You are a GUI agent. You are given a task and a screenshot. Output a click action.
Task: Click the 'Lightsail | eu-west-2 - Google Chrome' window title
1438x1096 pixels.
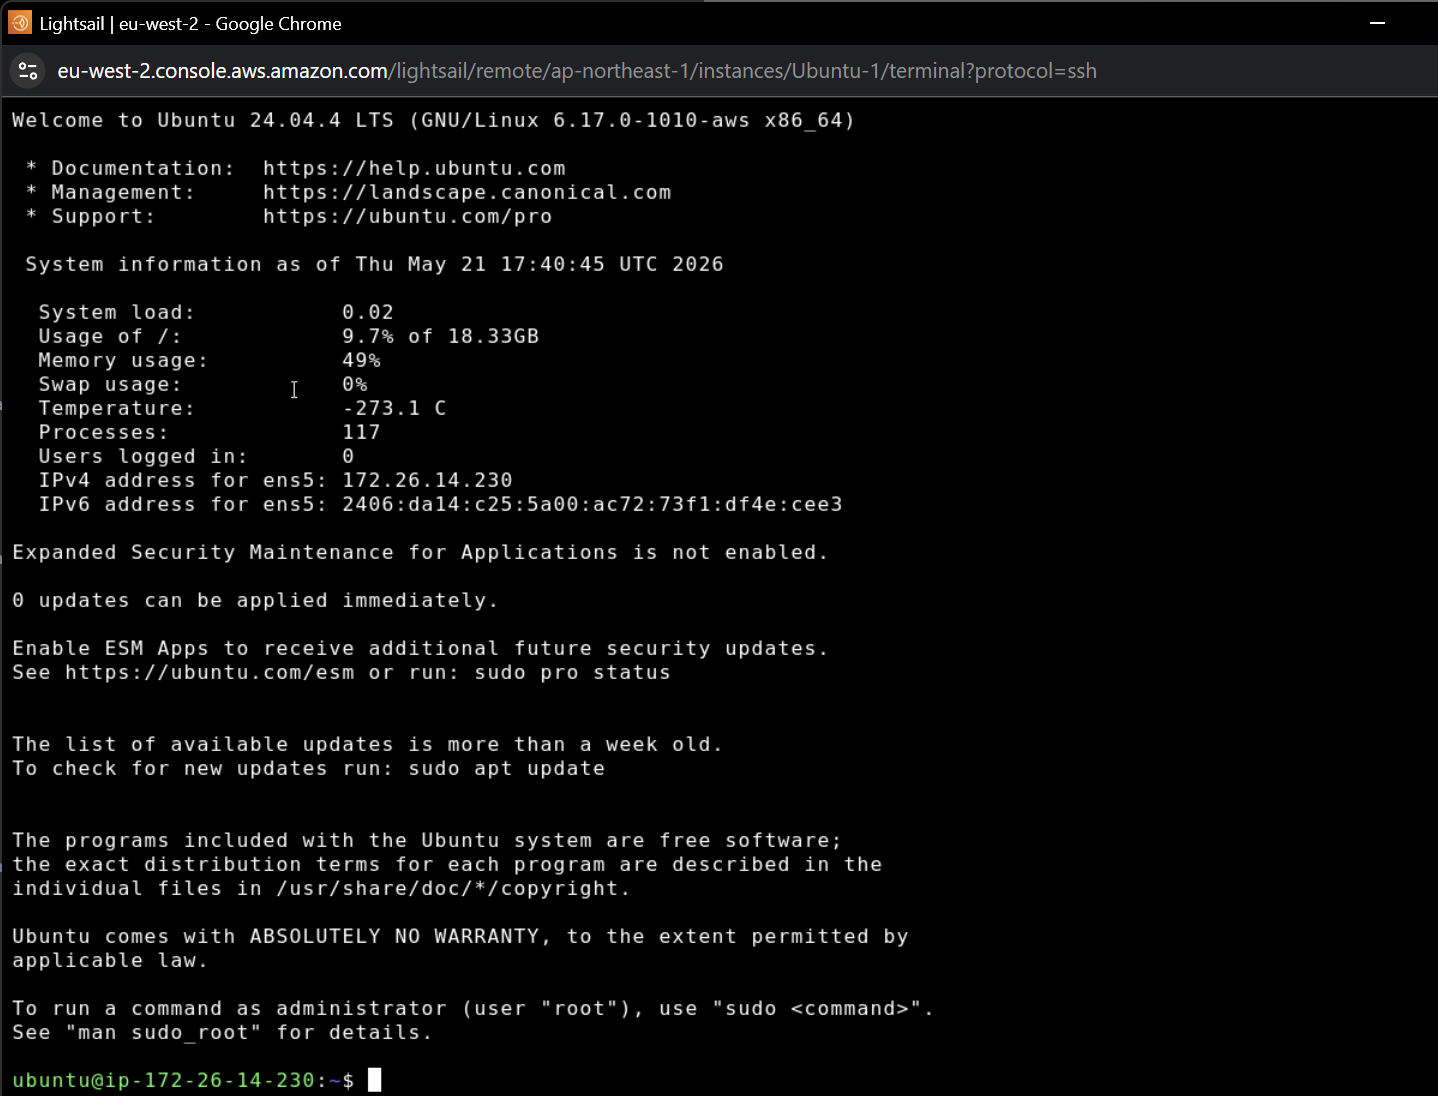point(190,23)
